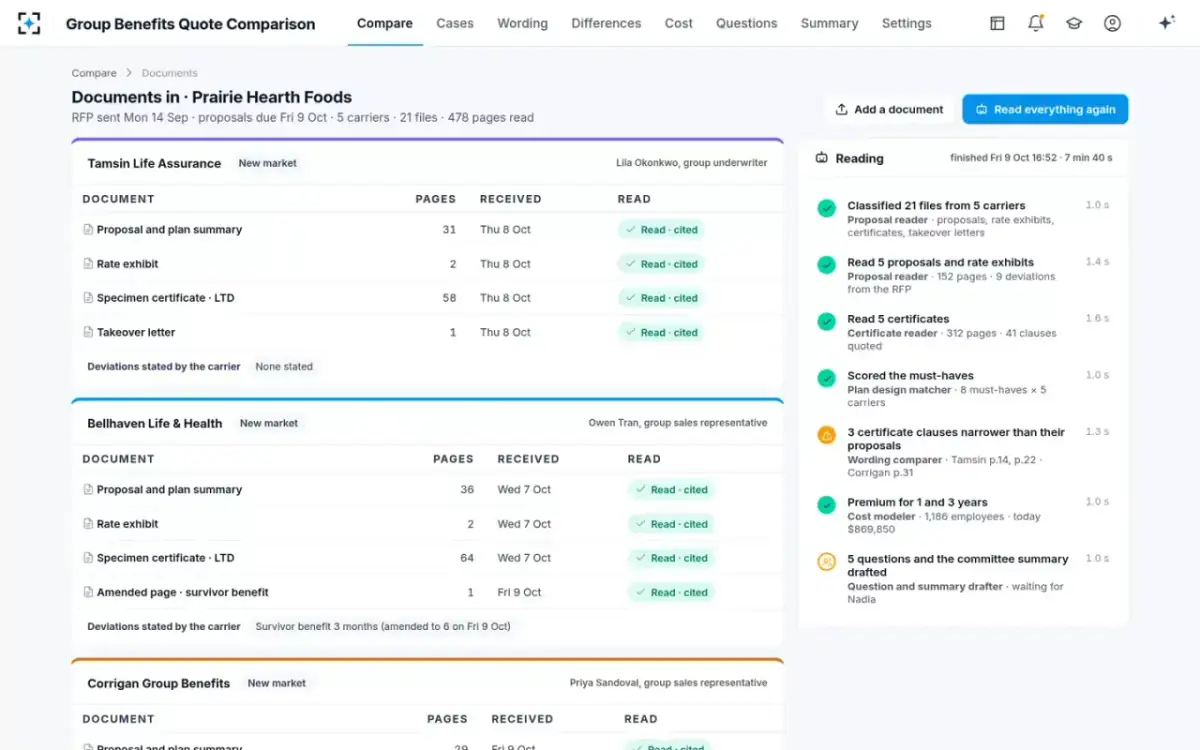Select the Corrigan Group Benefits heading

click(159, 683)
